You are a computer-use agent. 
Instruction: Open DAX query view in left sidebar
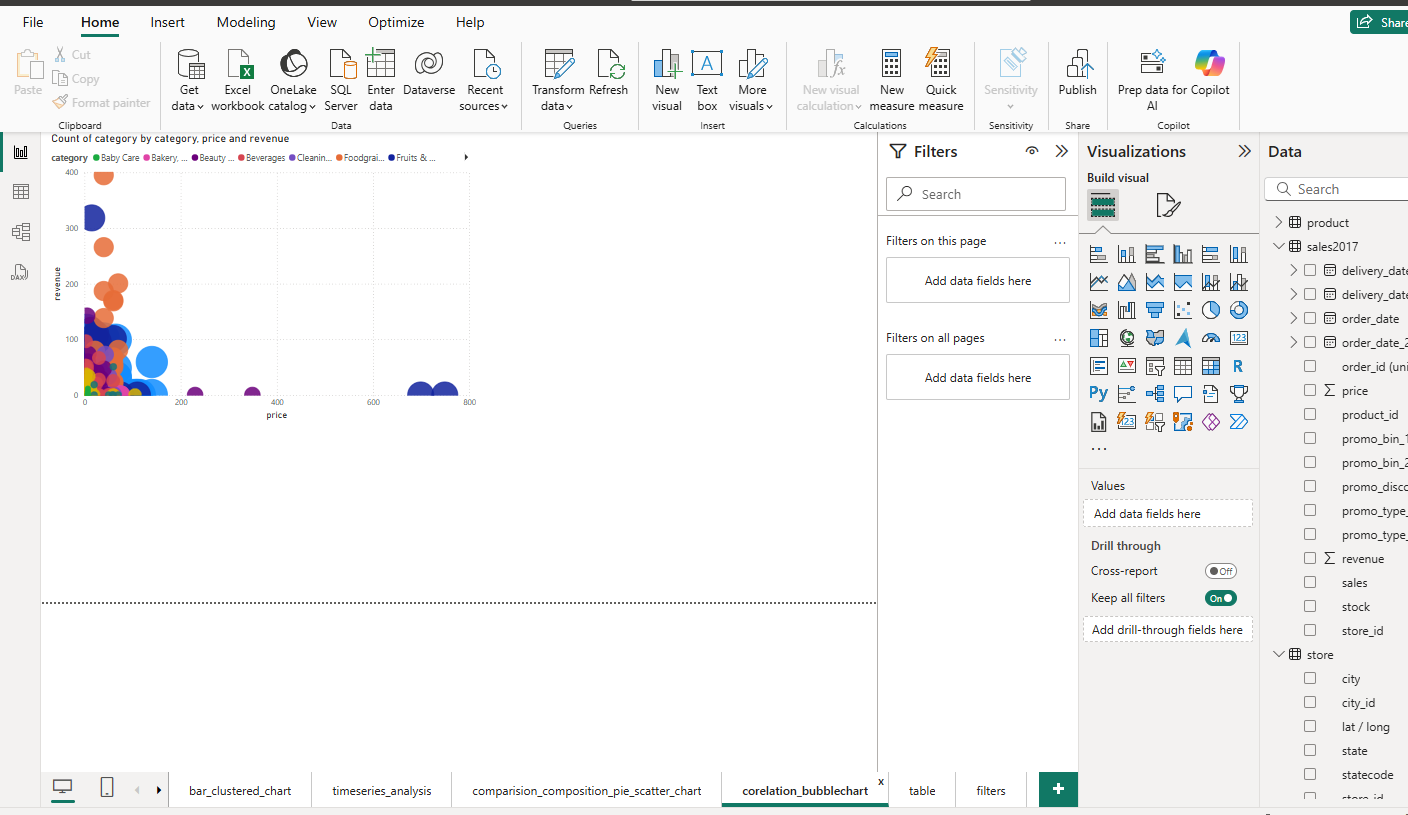(x=20, y=272)
